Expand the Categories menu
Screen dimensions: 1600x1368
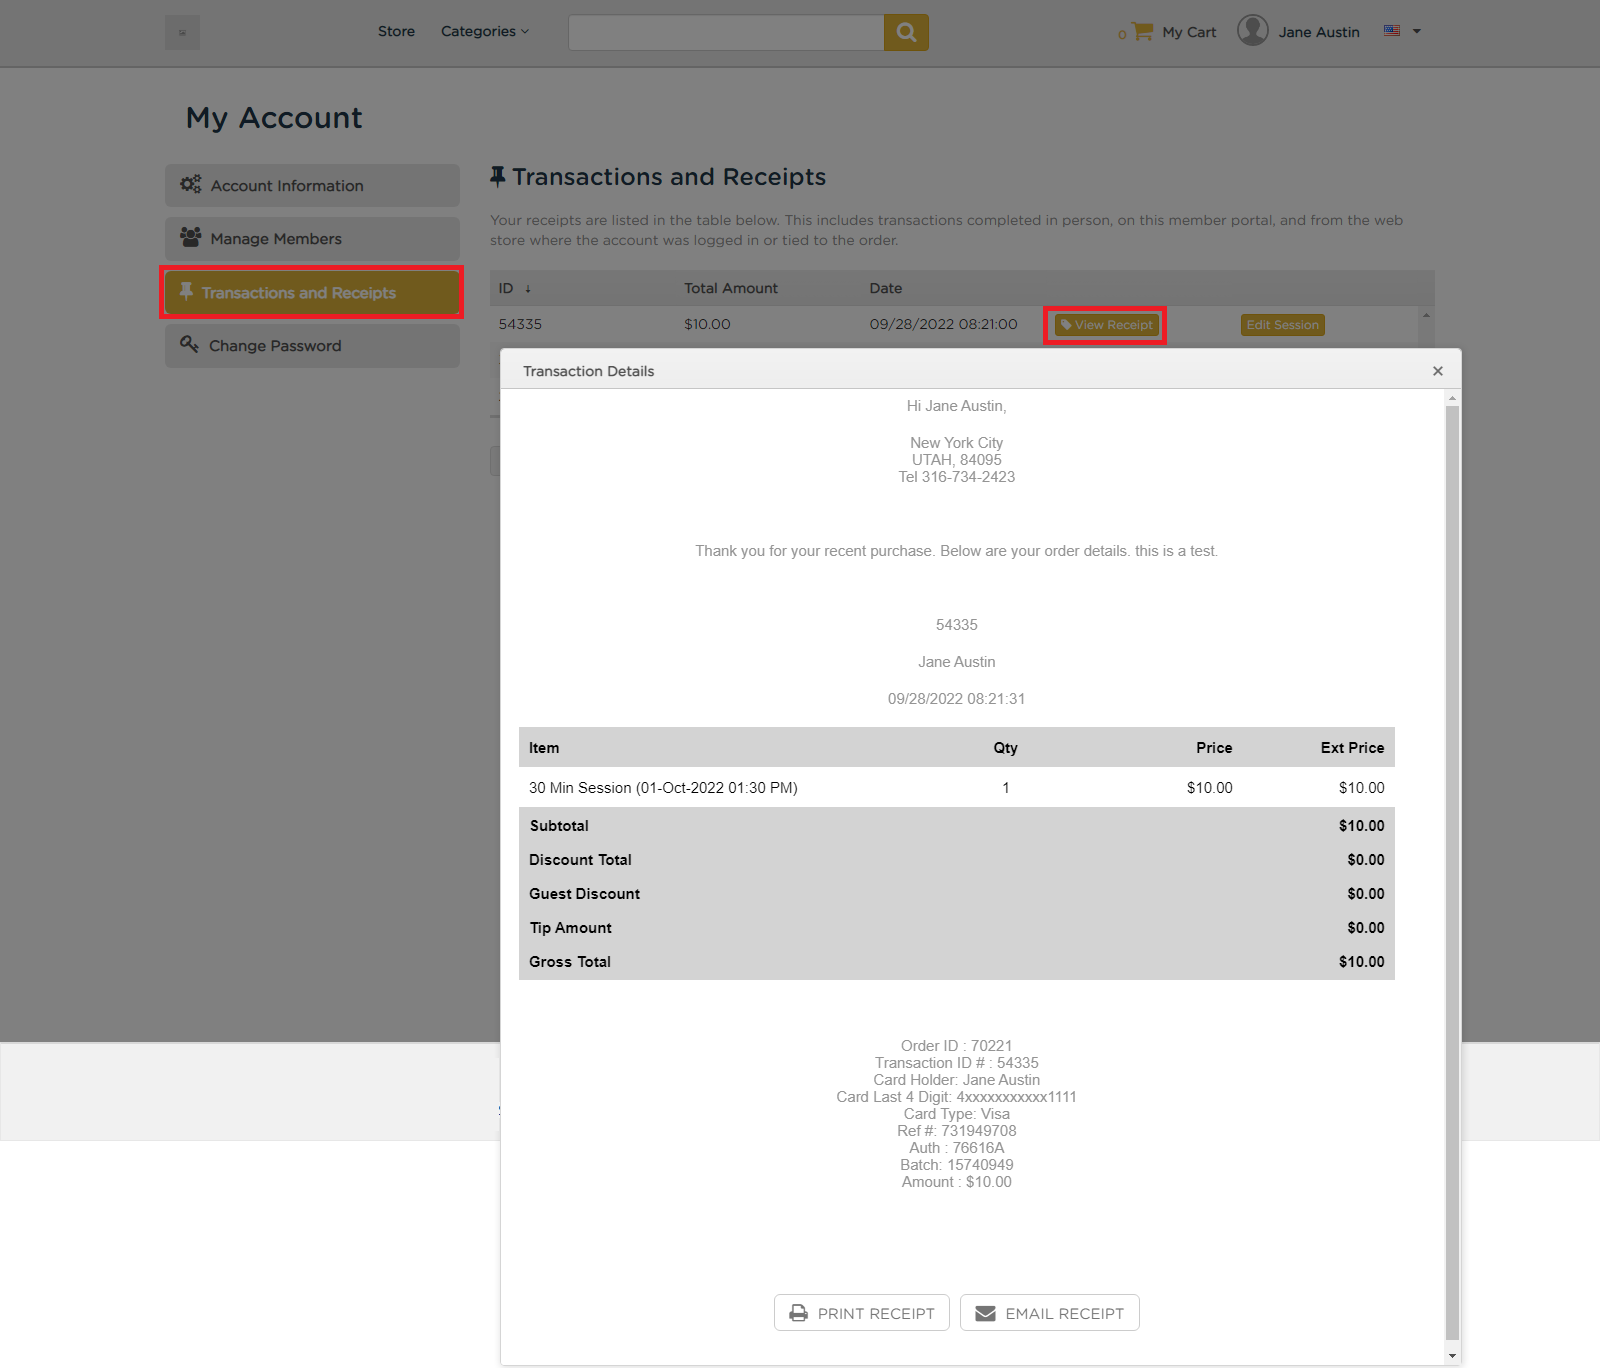pos(485,31)
